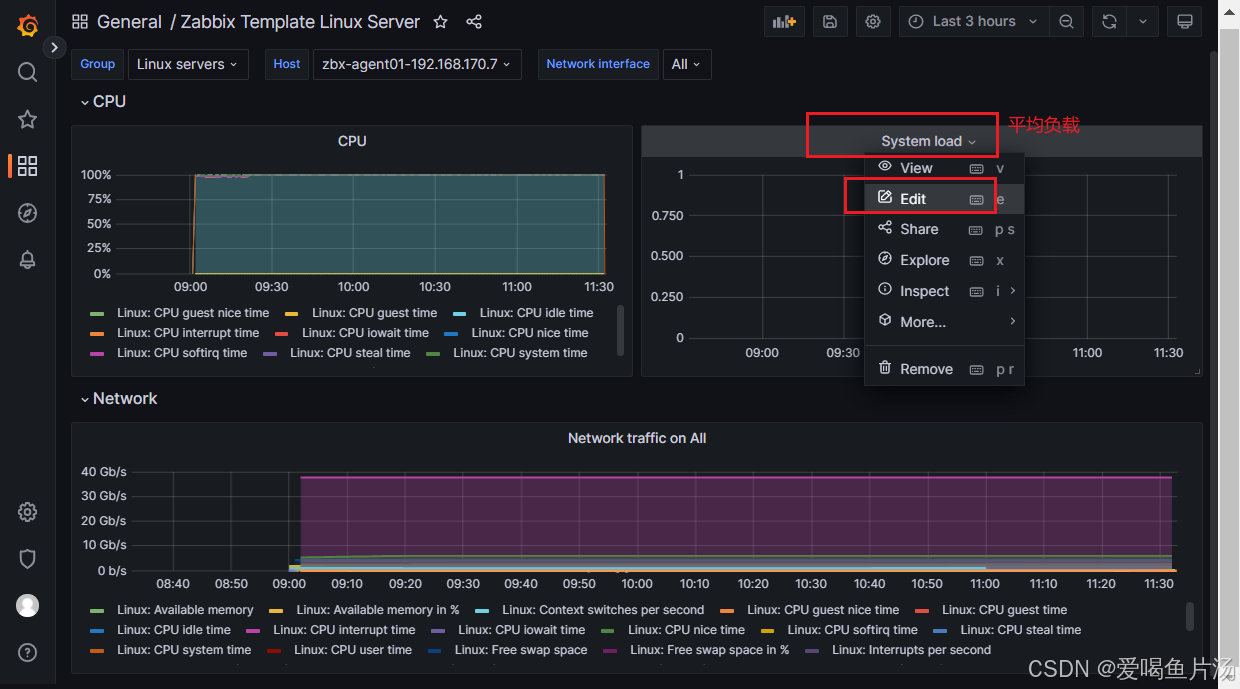
Task: Open the Network interface All dropdown
Action: pos(686,64)
